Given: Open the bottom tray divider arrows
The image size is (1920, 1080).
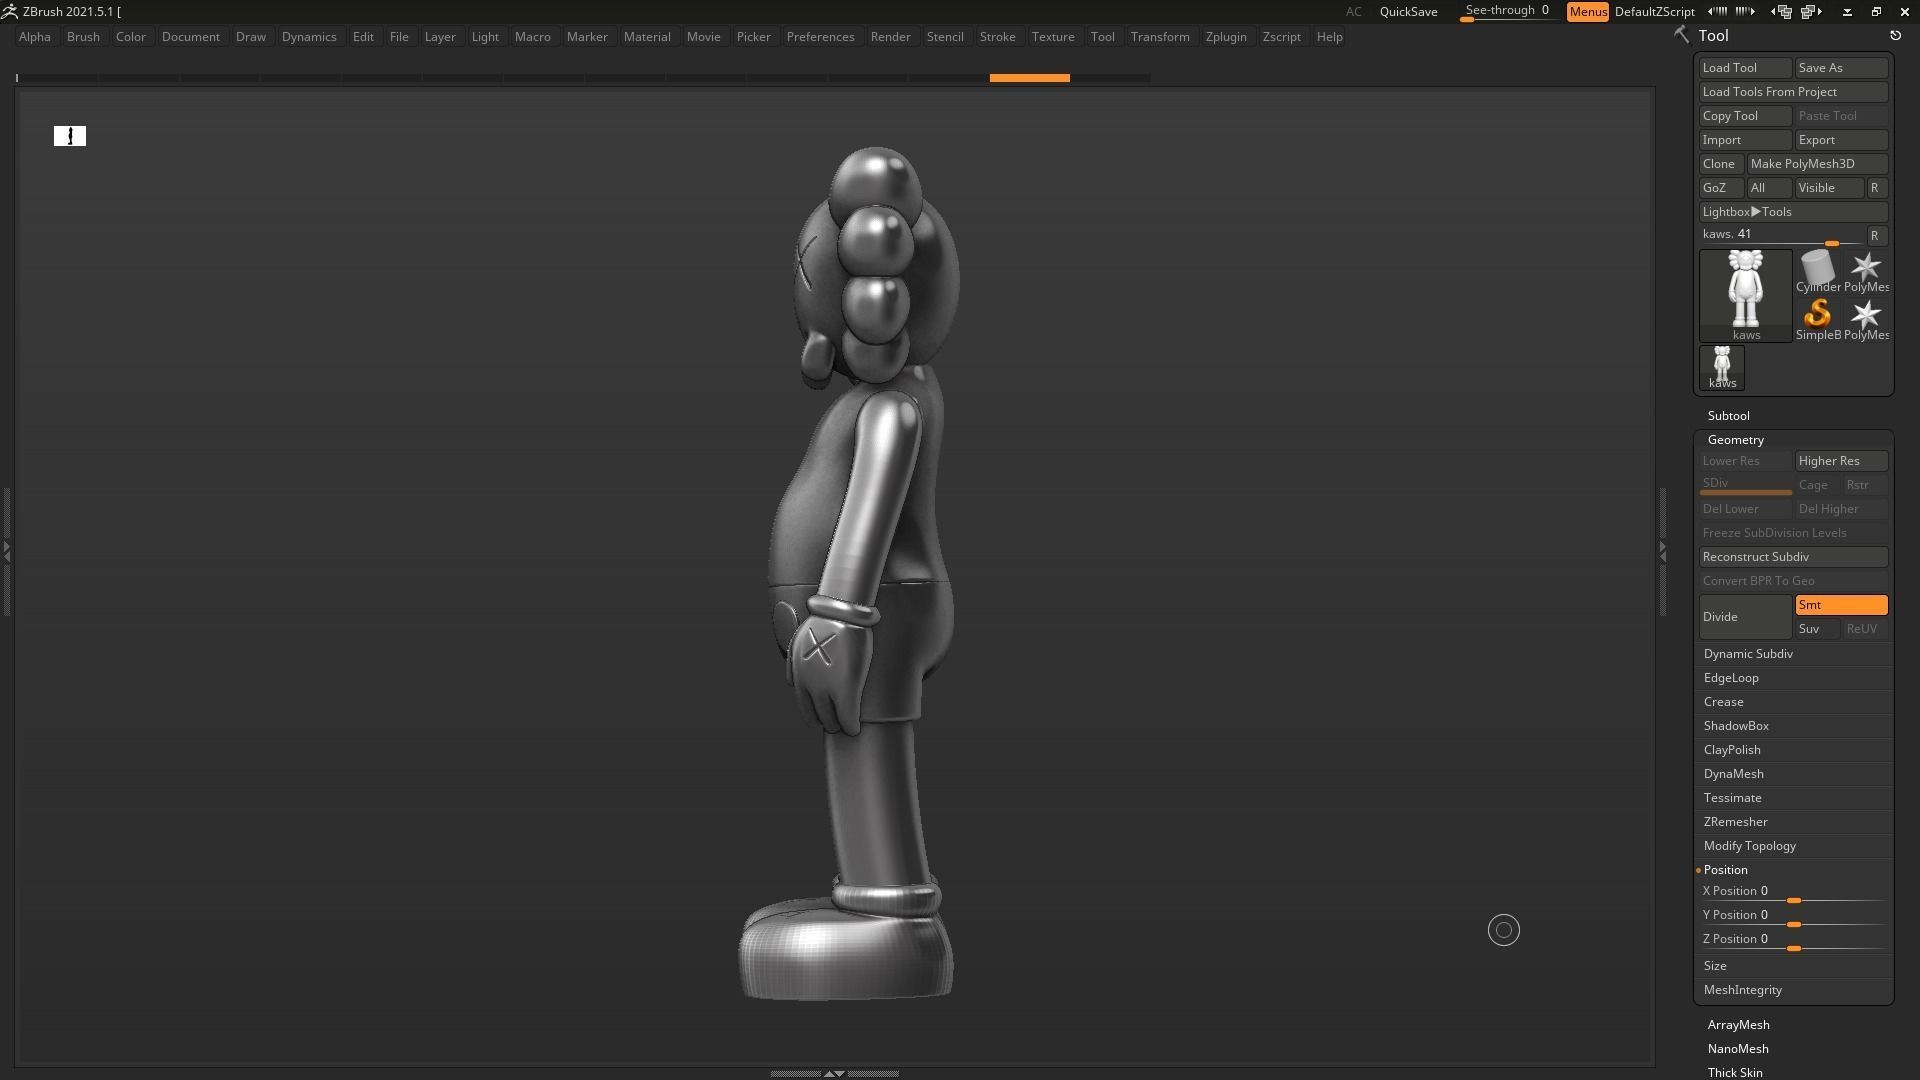Looking at the screenshot, I should 834,1073.
